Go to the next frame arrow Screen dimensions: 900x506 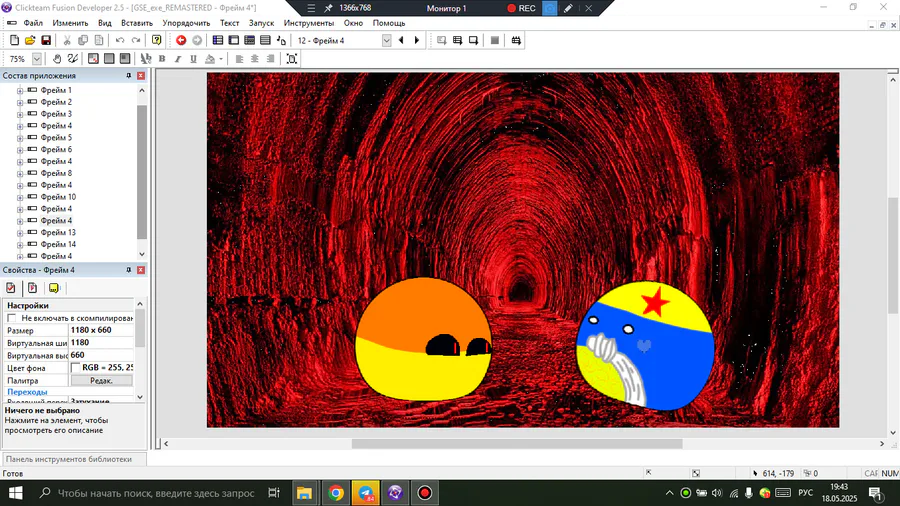417,40
